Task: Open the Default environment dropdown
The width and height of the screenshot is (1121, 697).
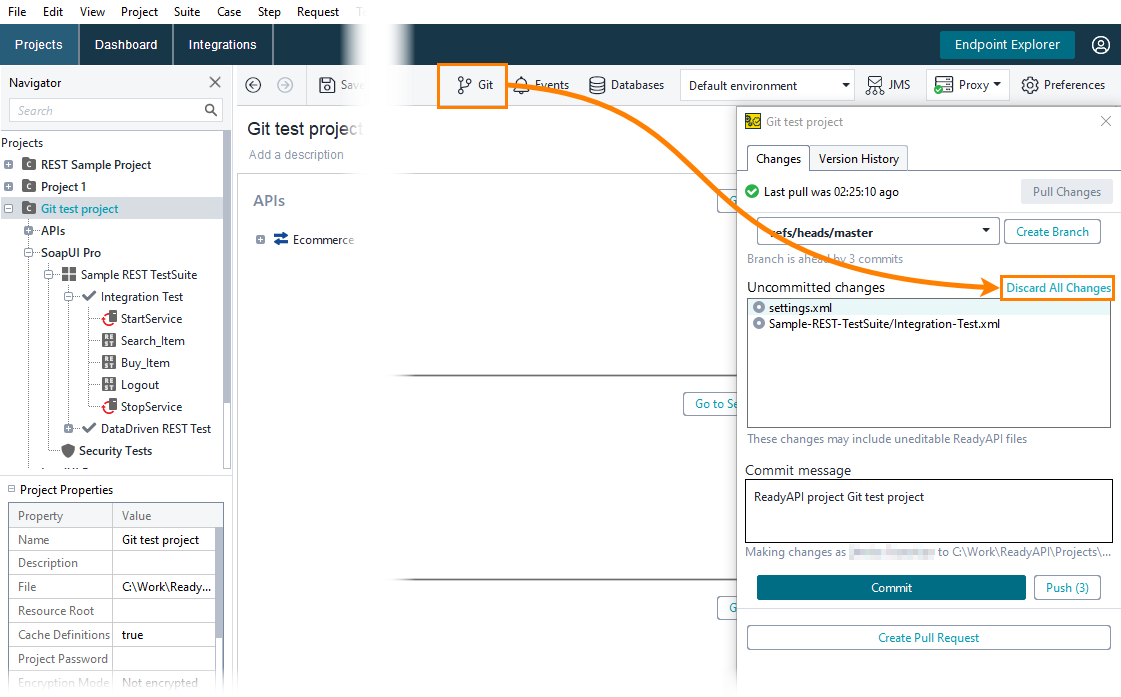Action: tap(766, 85)
